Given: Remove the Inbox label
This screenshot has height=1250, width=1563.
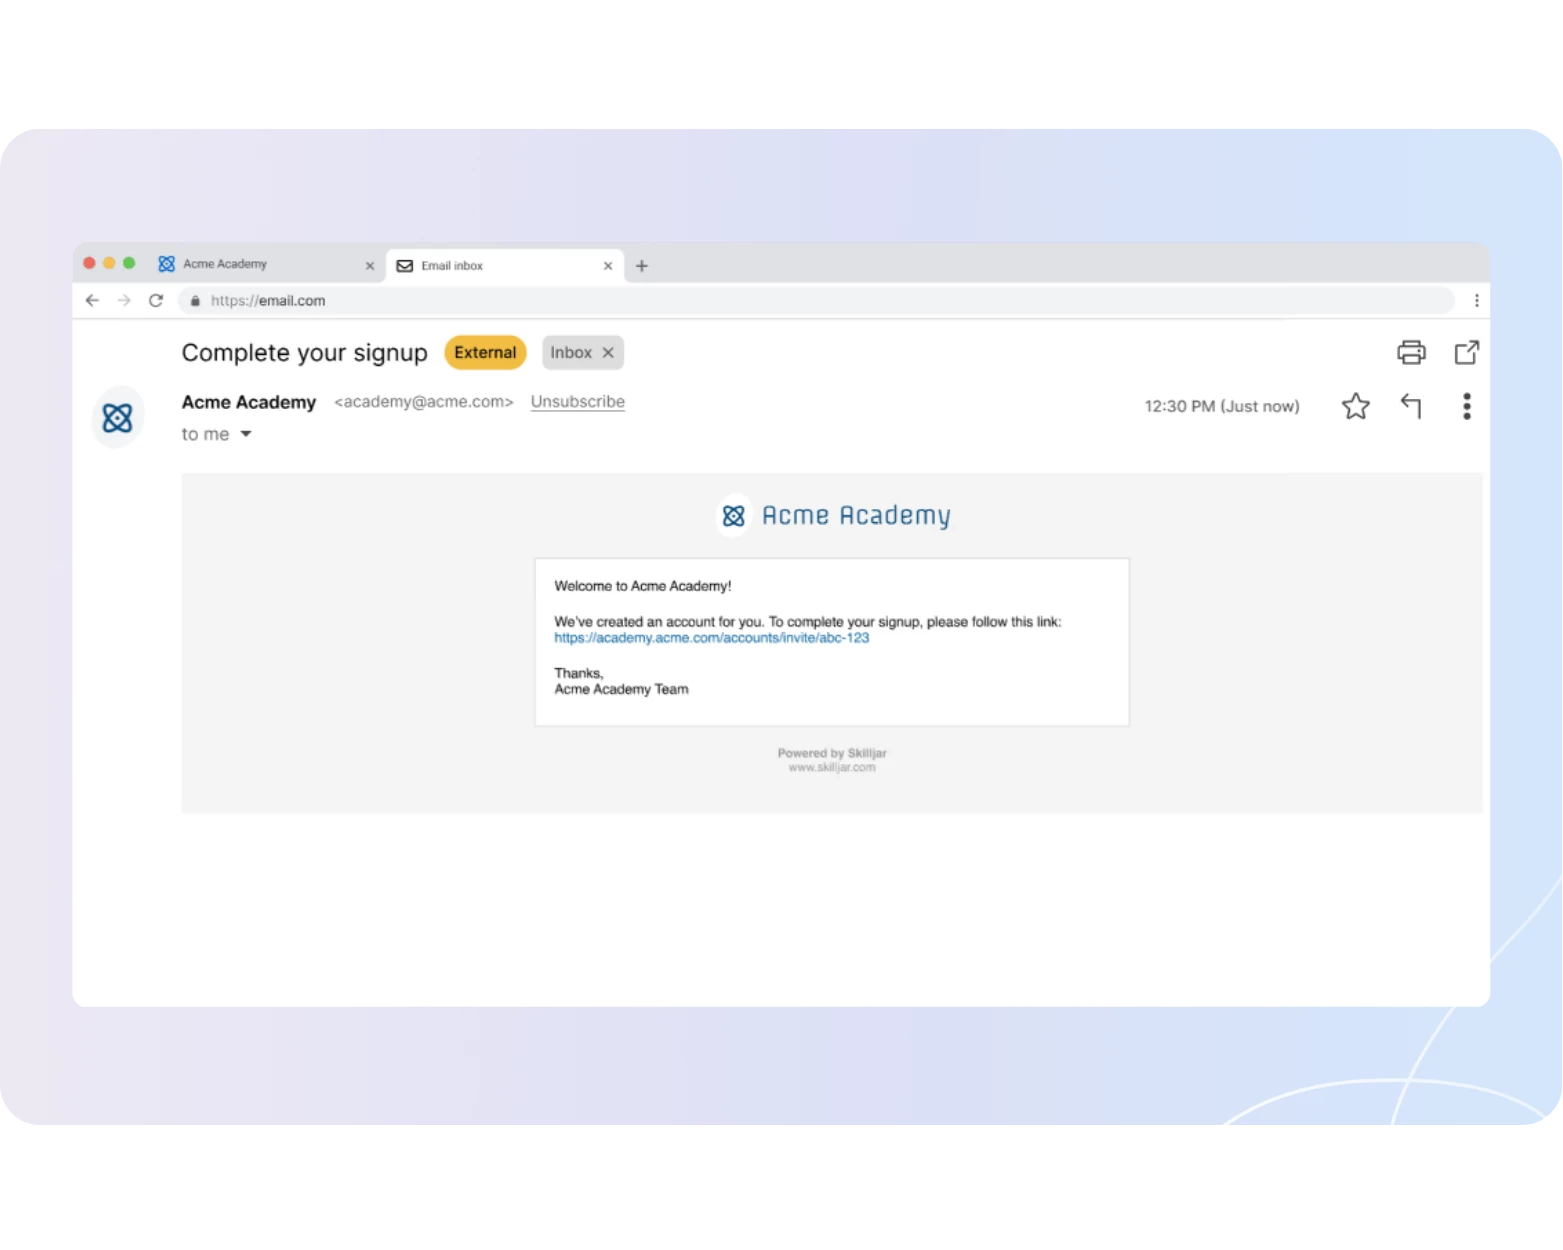Looking at the screenshot, I should pos(608,352).
